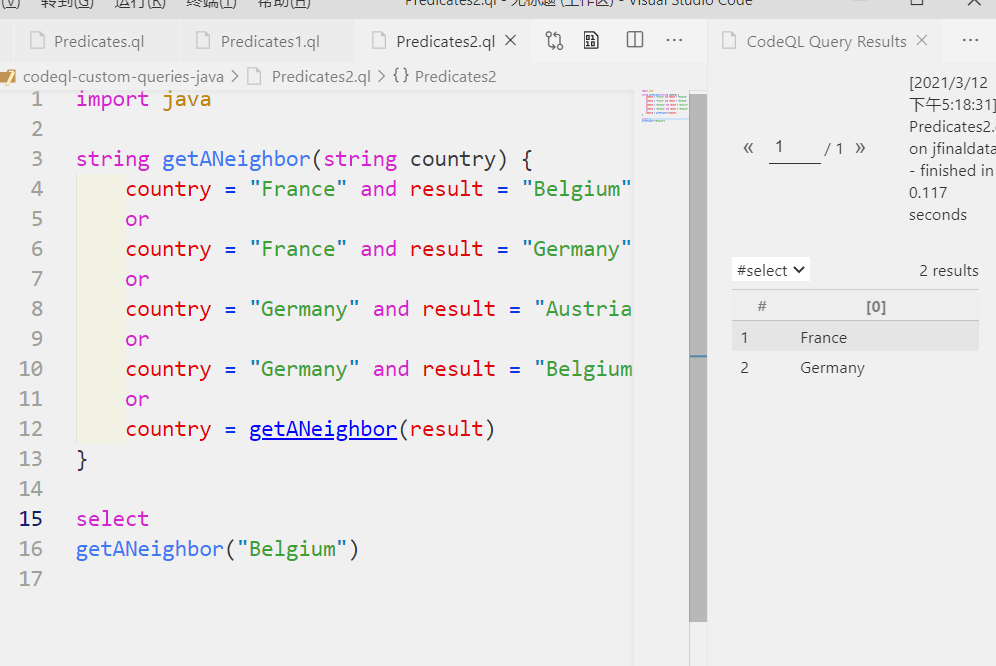
Task: Click the open preview icon in editor toolbar
Action: [591, 41]
